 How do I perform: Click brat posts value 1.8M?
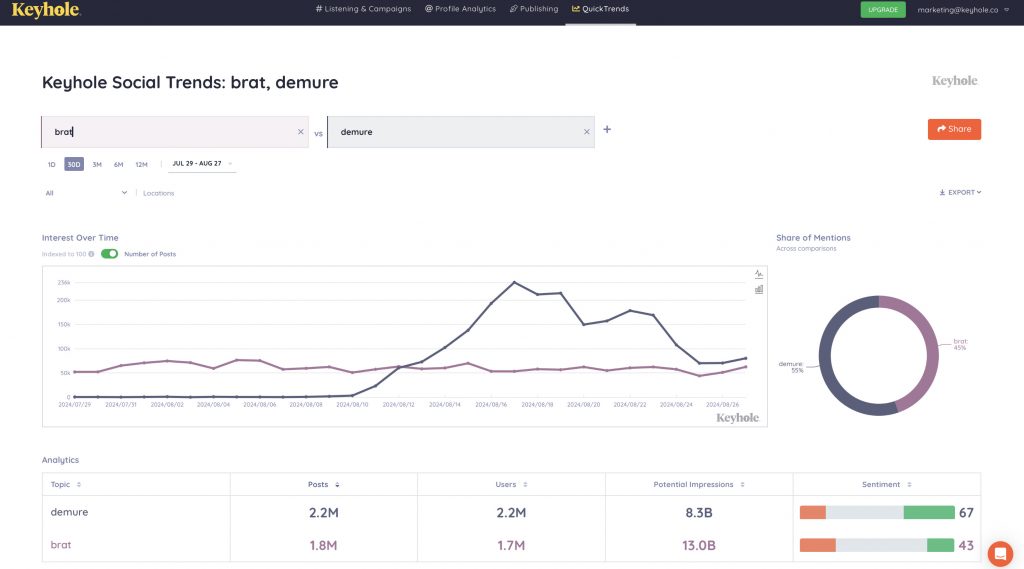(x=323, y=545)
